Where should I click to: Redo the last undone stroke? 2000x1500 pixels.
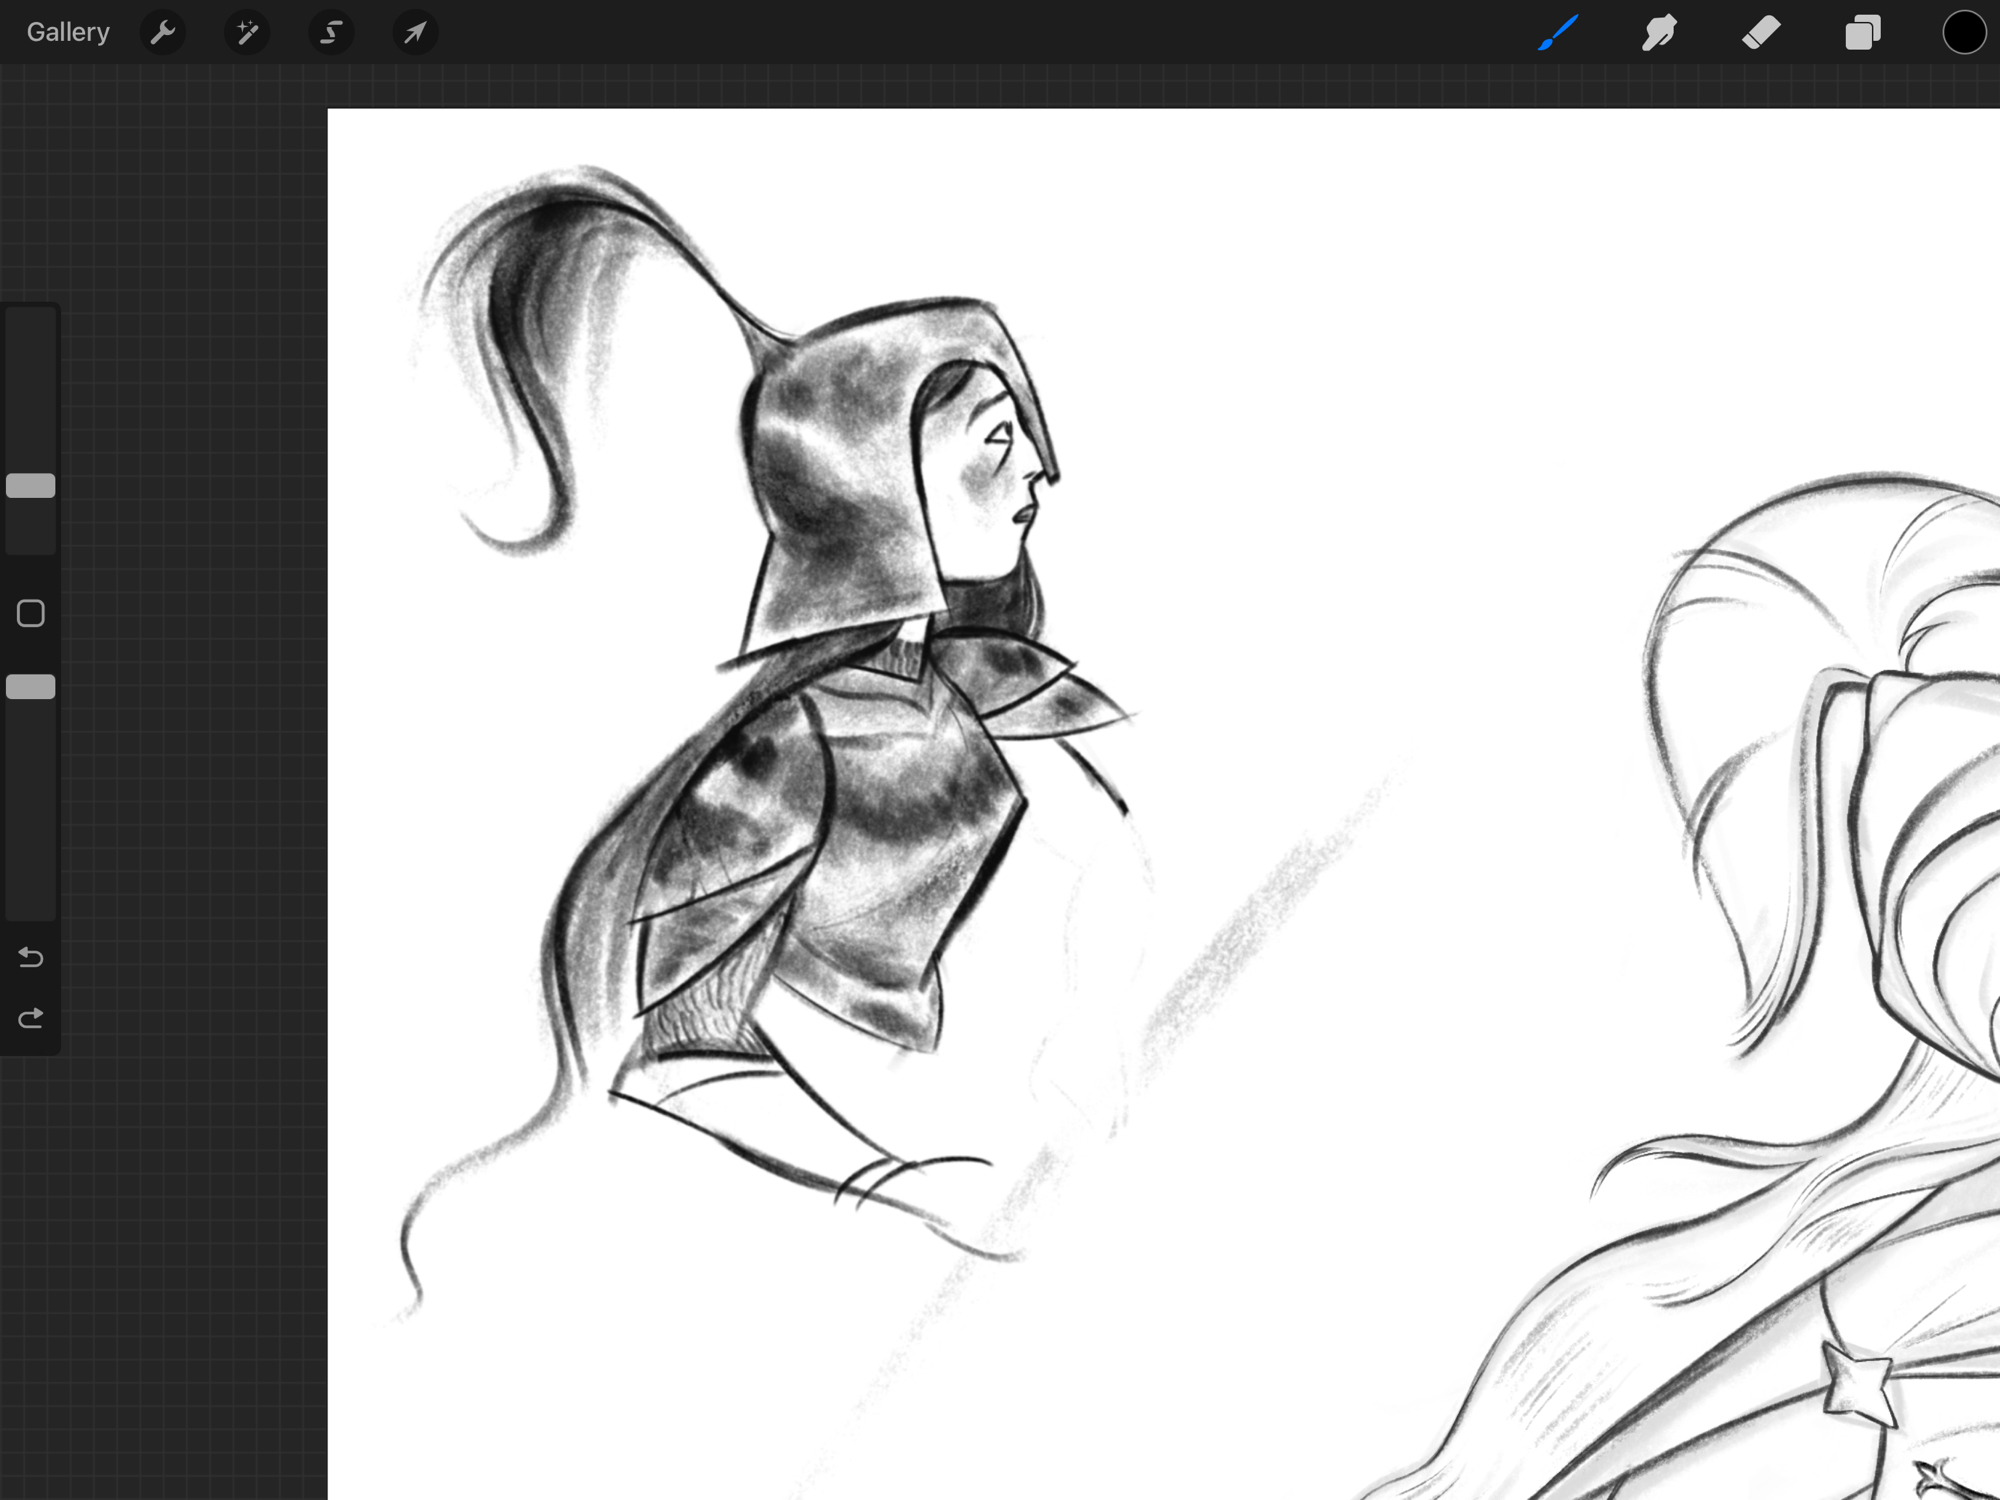31,1018
